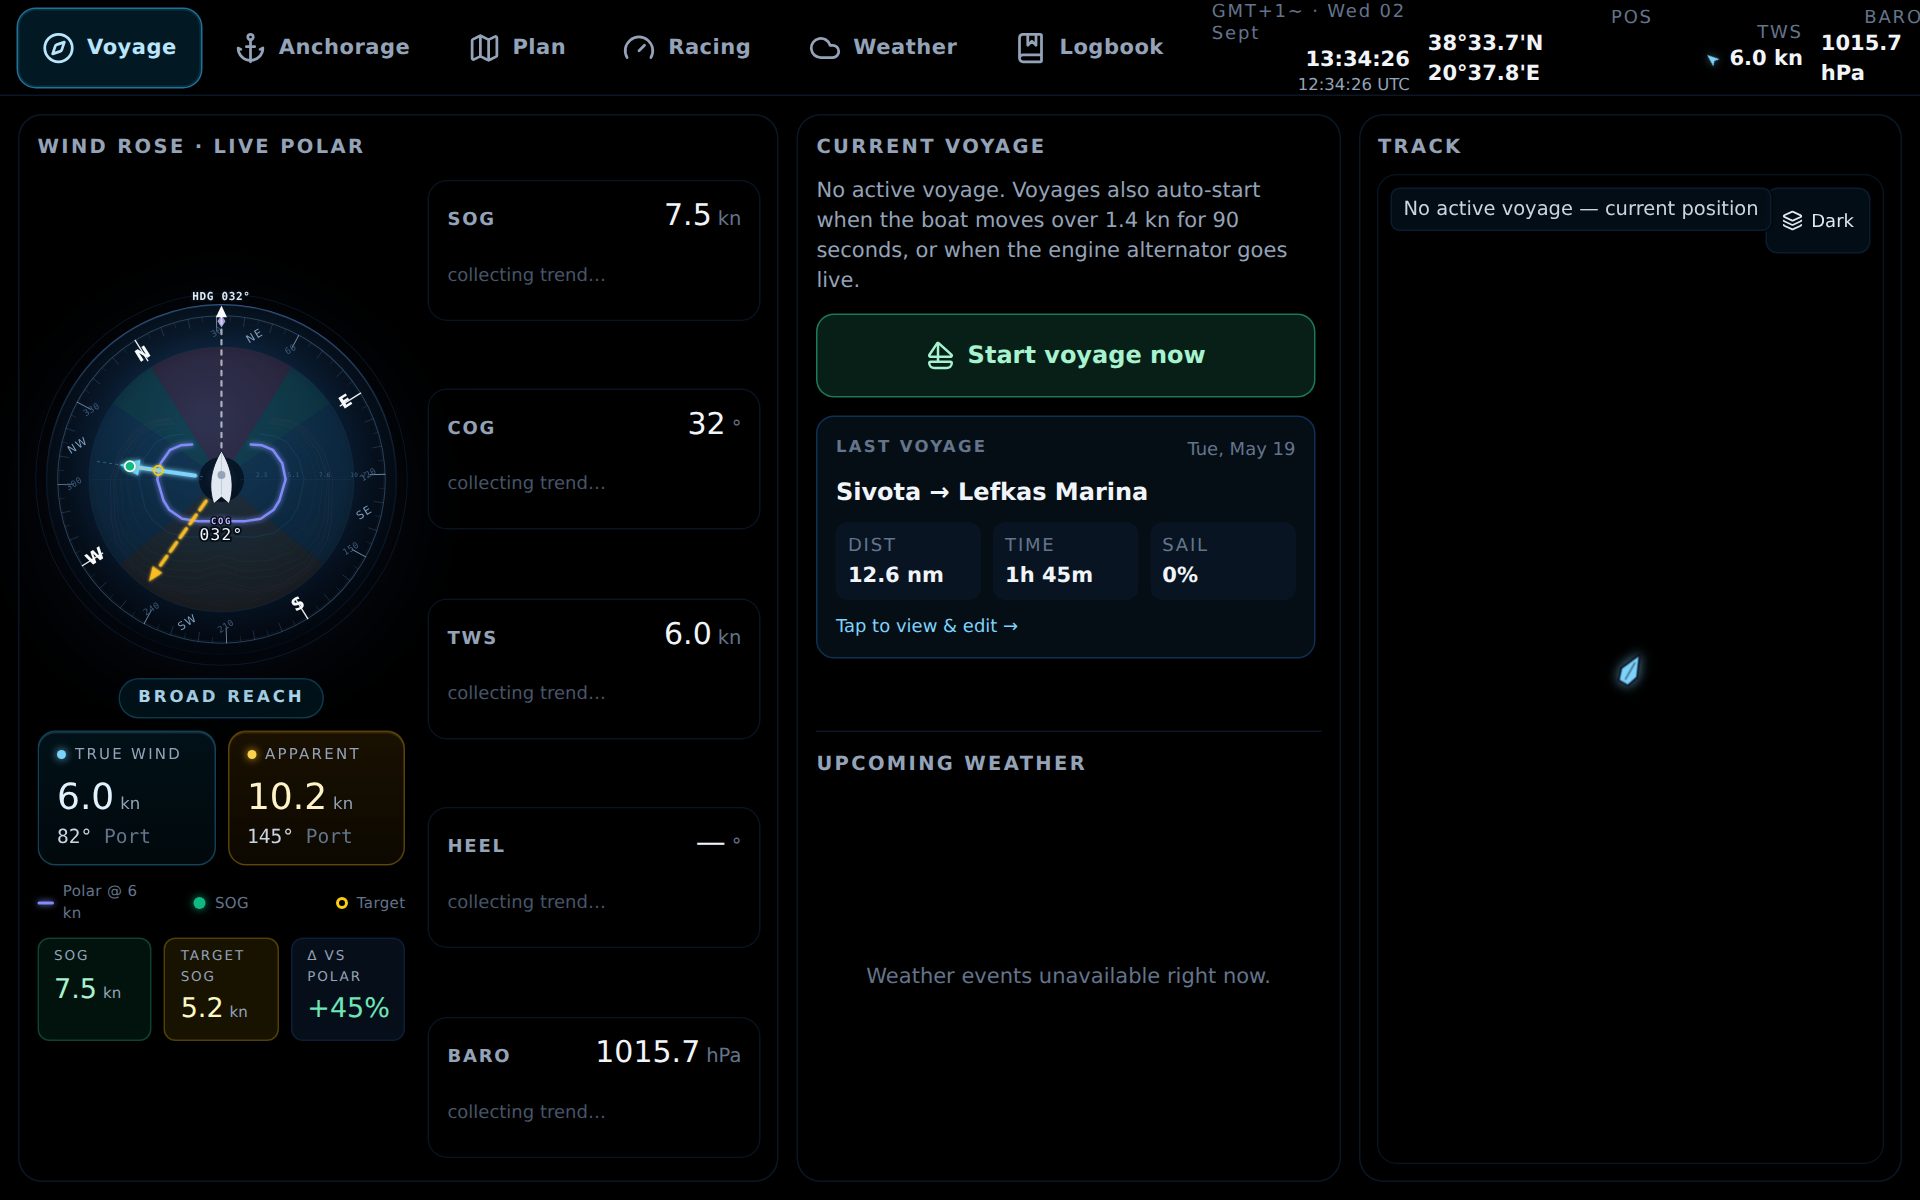The height and width of the screenshot is (1200, 1920).
Task: Select the True Wind 6.0 kn card
Action: (127, 798)
